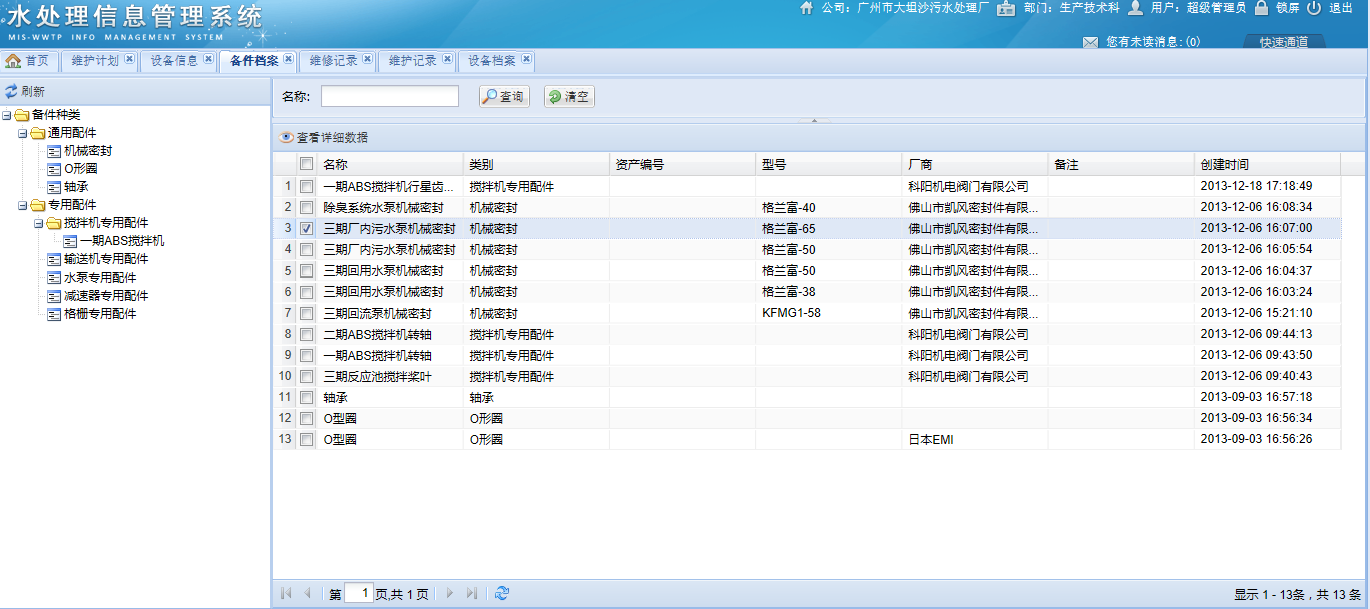The image size is (1370, 609).
Task: Close the 维护计划 tab
Action: pyautogui.click(x=129, y=60)
